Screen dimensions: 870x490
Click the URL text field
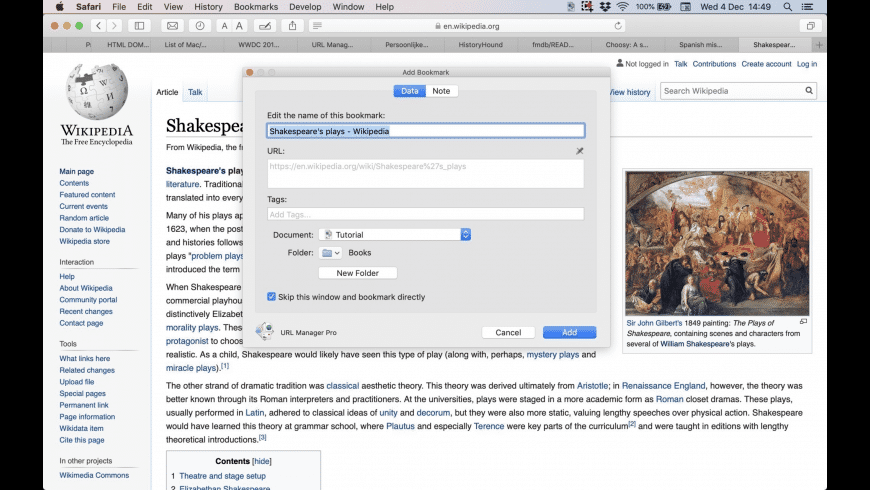tap(426, 174)
